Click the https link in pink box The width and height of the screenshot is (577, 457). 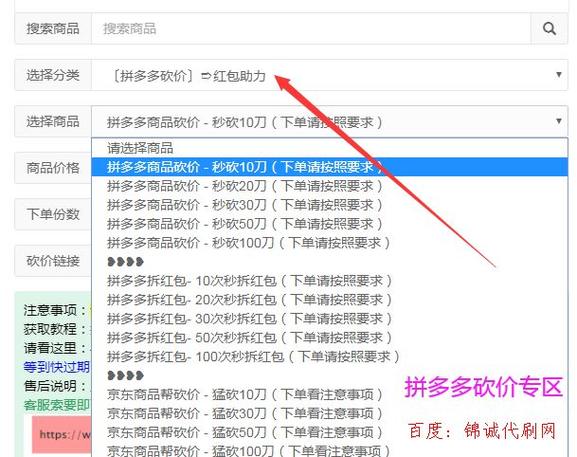[x=65, y=435]
